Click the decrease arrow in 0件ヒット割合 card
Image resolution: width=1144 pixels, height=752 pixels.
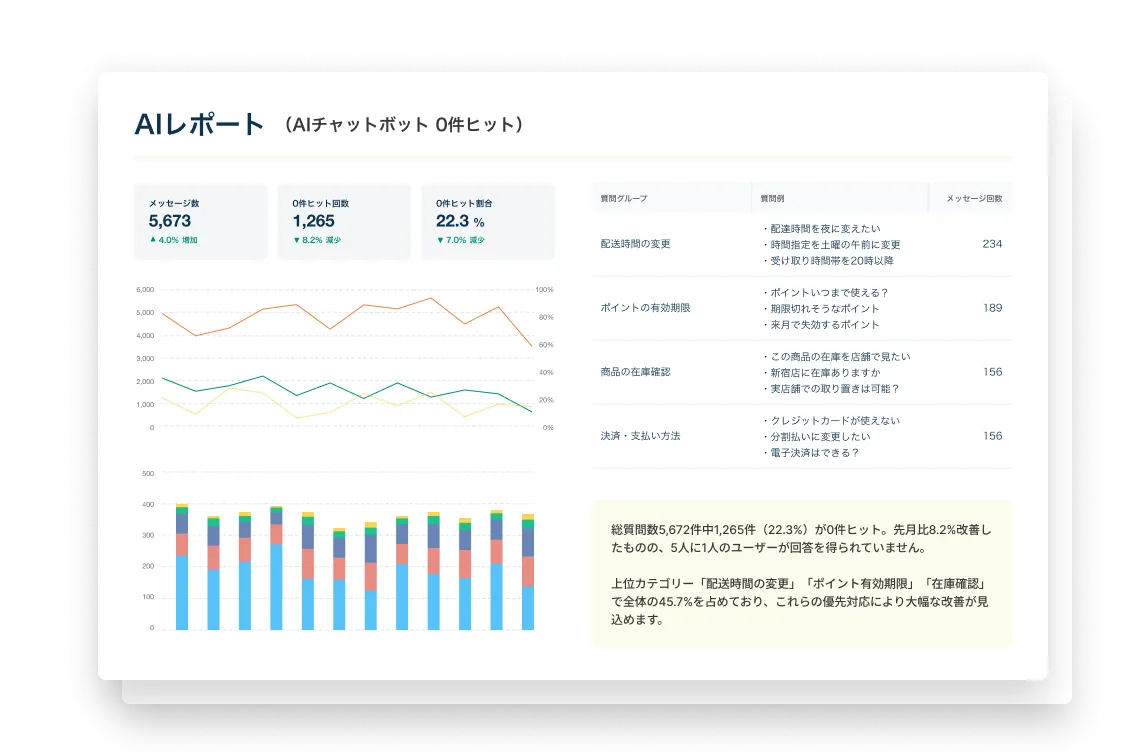click(x=440, y=240)
